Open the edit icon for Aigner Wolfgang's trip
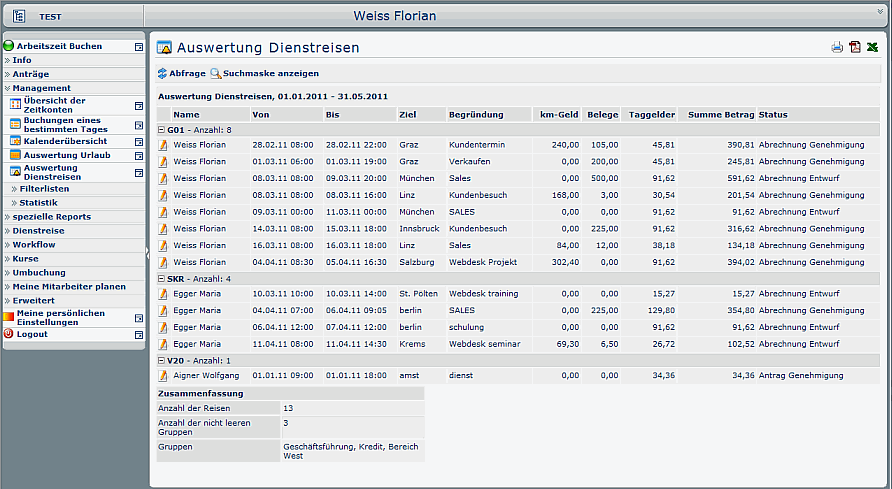The width and height of the screenshot is (892, 489). (x=163, y=376)
